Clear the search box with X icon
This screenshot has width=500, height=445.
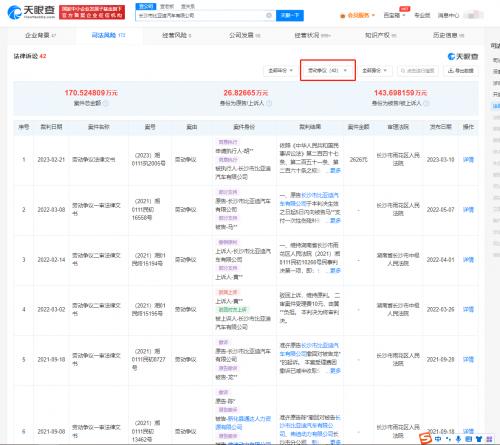tap(269, 15)
